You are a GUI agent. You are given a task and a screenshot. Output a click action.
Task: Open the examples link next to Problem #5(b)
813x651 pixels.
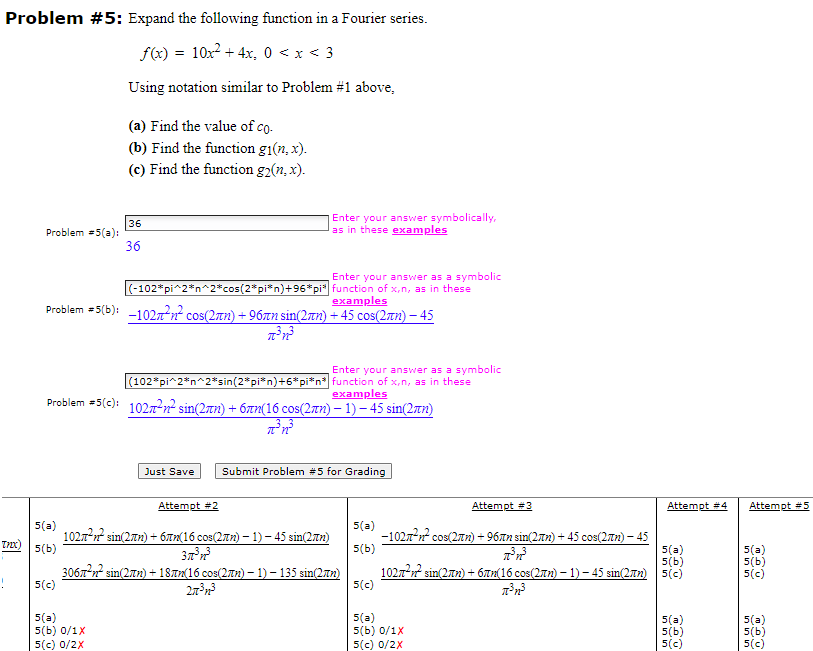click(359, 300)
